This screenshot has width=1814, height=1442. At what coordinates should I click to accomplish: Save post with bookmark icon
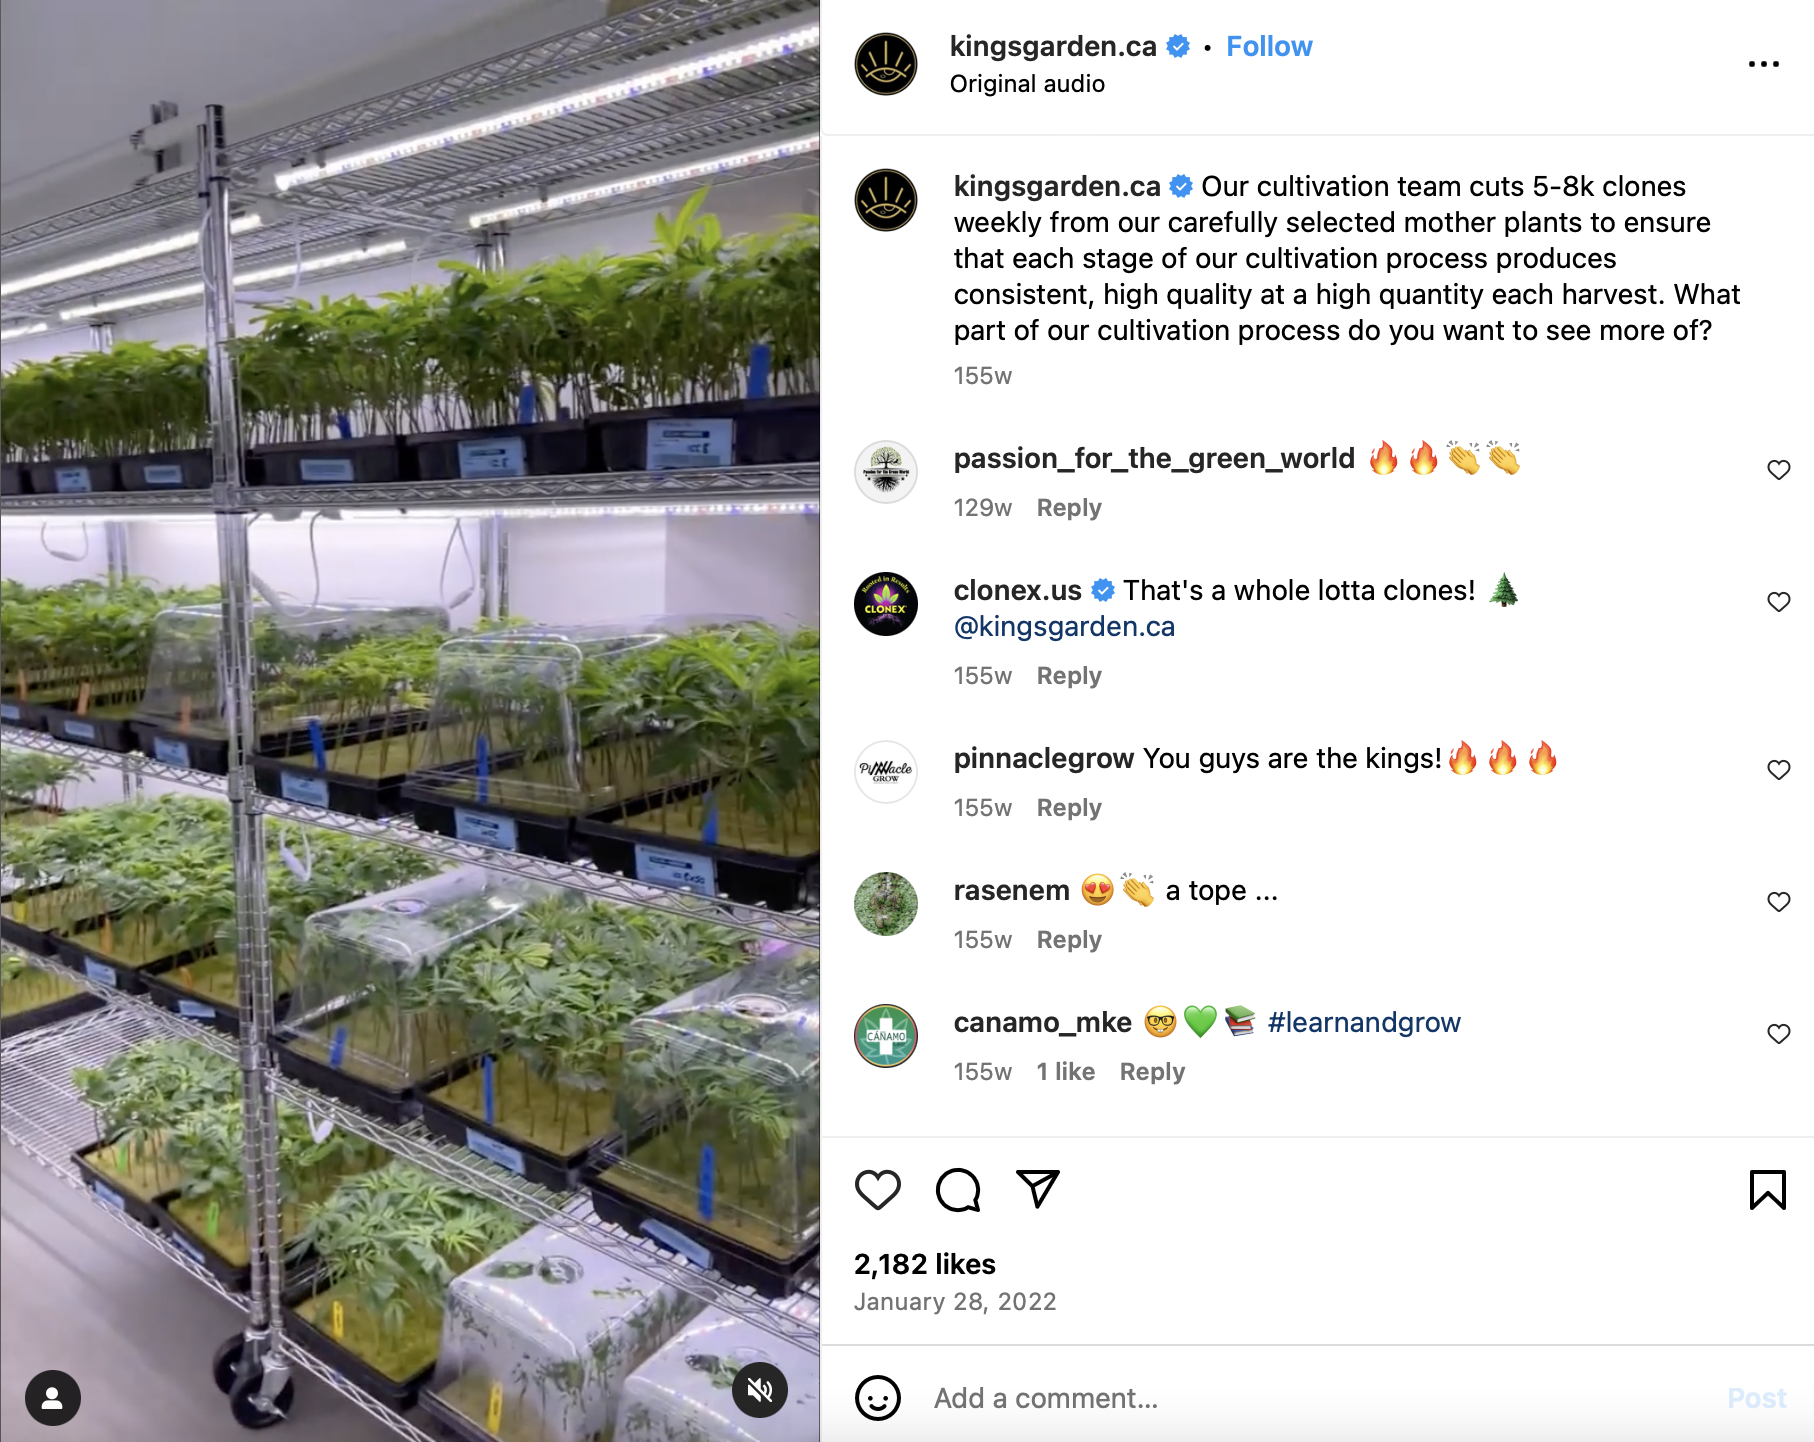pyautogui.click(x=1768, y=1190)
